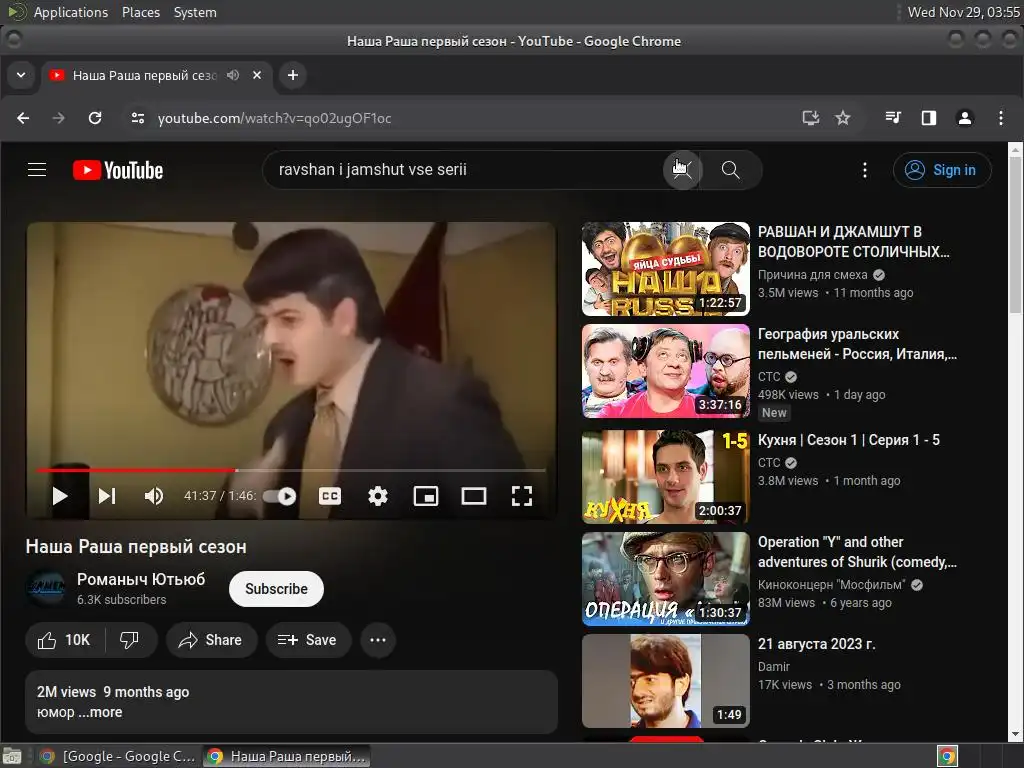Skip to the next video
The height and width of the screenshot is (768, 1024).
click(107, 496)
